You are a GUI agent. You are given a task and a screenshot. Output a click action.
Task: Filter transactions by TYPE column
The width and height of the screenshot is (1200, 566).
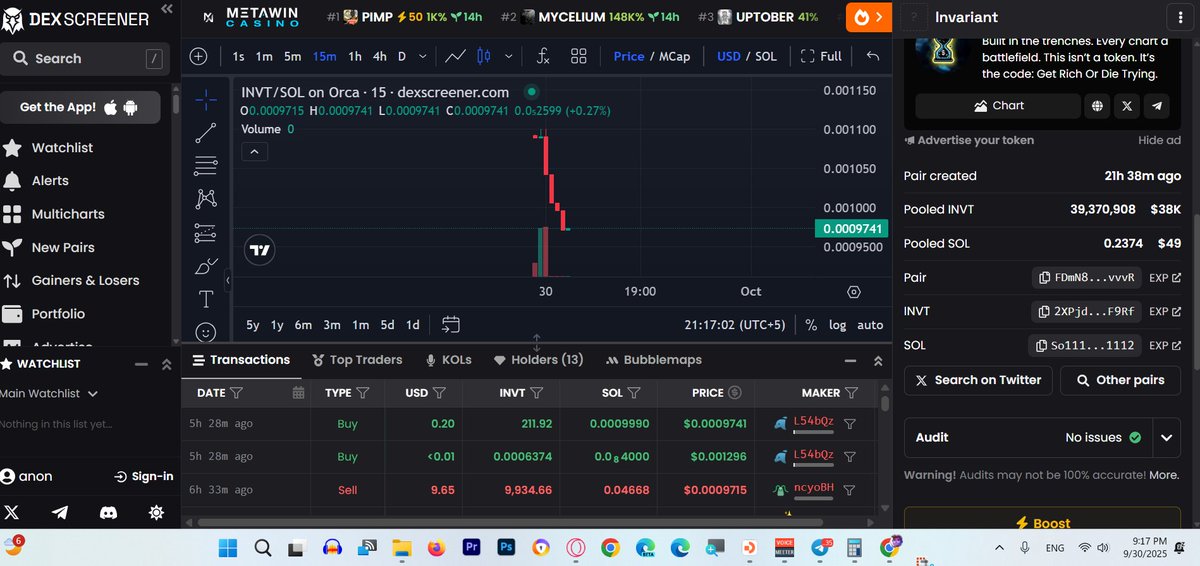[363, 393]
